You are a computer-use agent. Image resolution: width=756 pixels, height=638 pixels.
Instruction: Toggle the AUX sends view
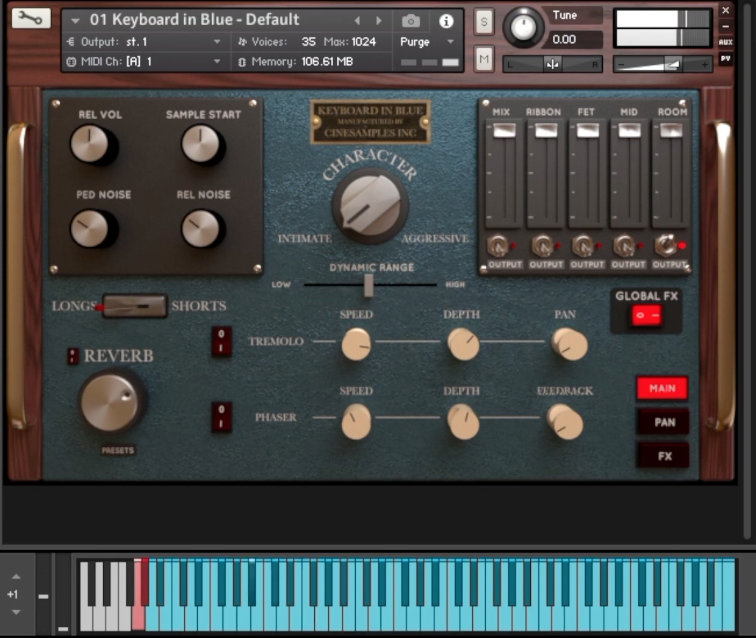(726, 42)
